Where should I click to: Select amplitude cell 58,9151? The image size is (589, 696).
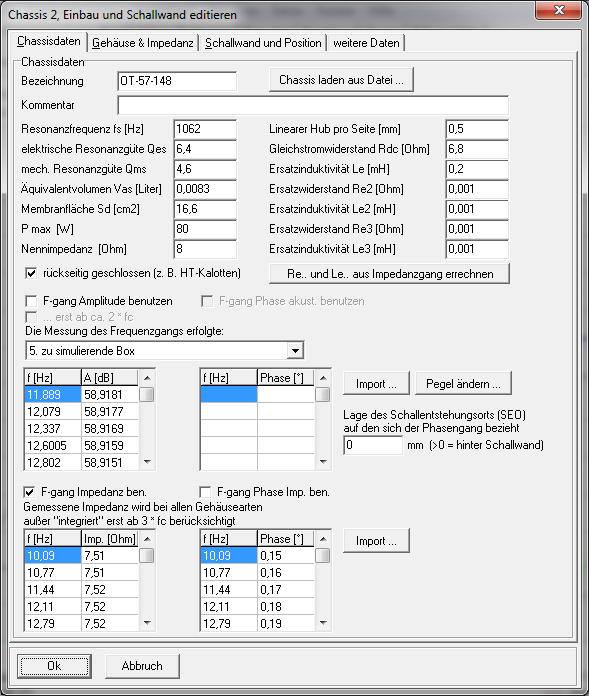110,463
